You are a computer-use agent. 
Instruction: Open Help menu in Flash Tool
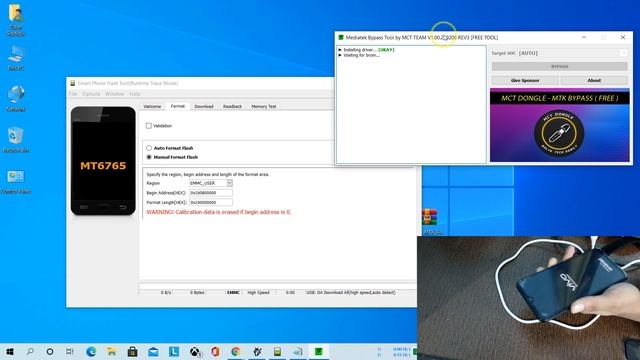point(135,94)
